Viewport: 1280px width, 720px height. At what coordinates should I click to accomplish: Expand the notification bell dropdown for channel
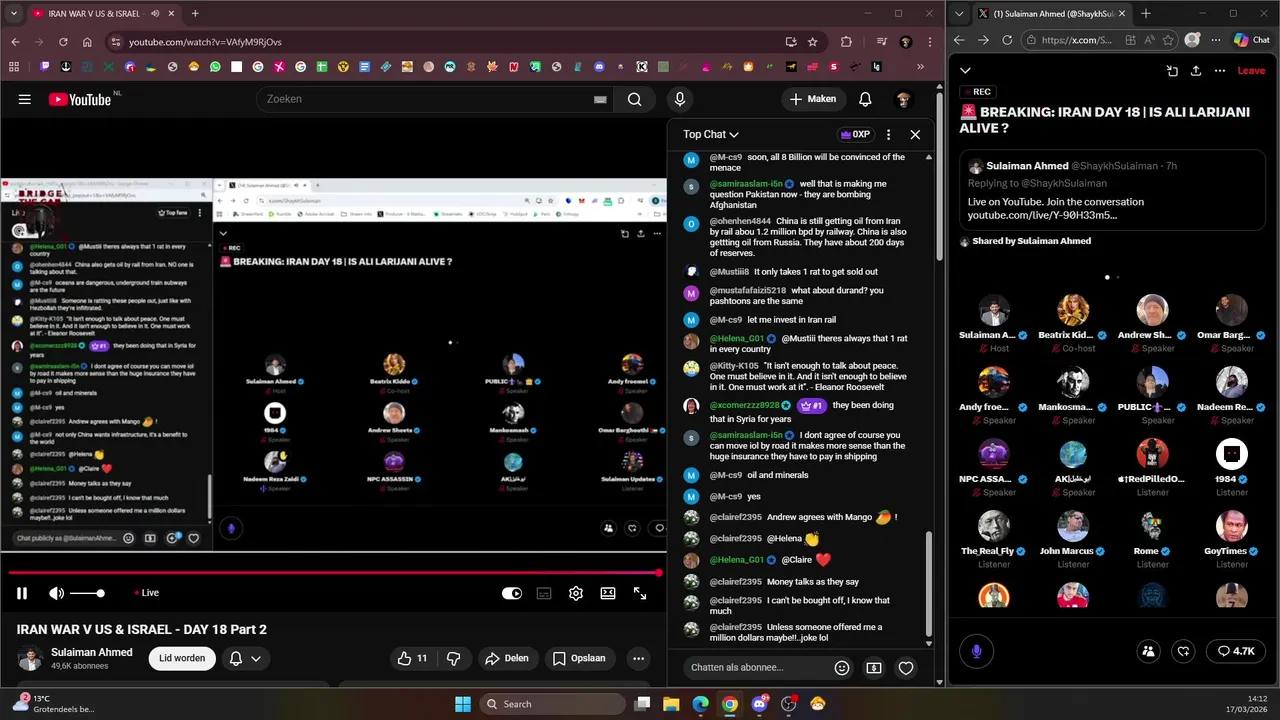pos(245,658)
